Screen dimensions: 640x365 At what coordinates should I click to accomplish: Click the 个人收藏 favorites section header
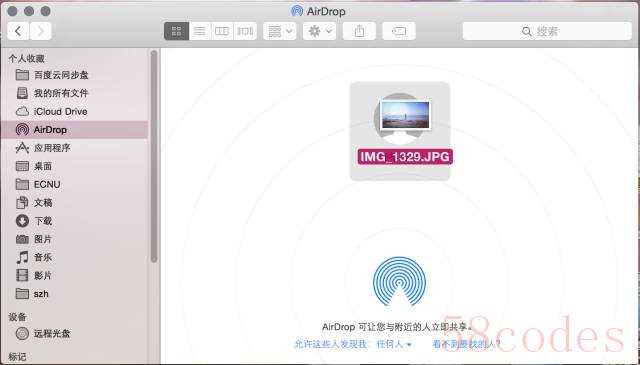27,59
